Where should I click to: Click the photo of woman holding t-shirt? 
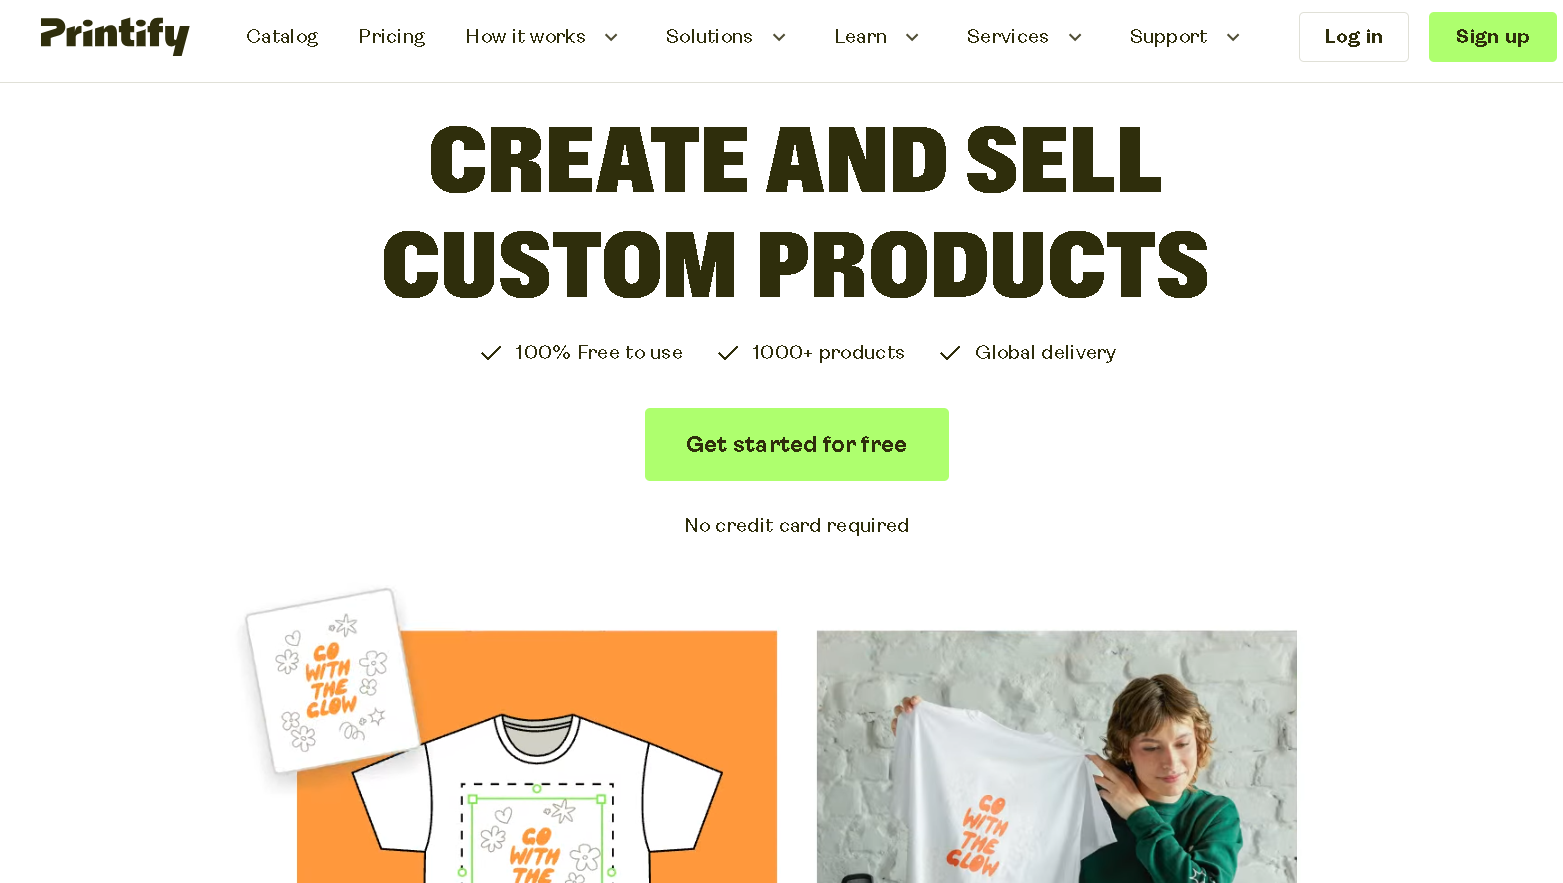pos(1057,757)
